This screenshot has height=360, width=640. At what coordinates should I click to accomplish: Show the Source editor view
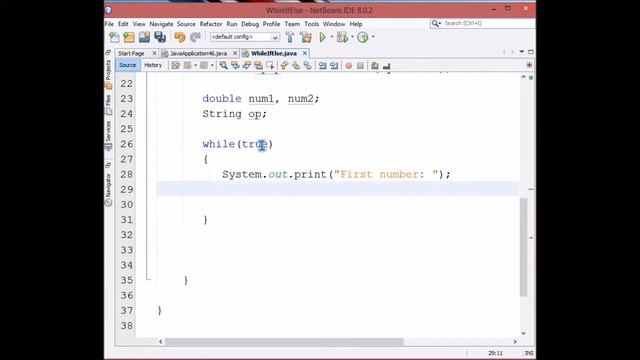tap(127, 65)
